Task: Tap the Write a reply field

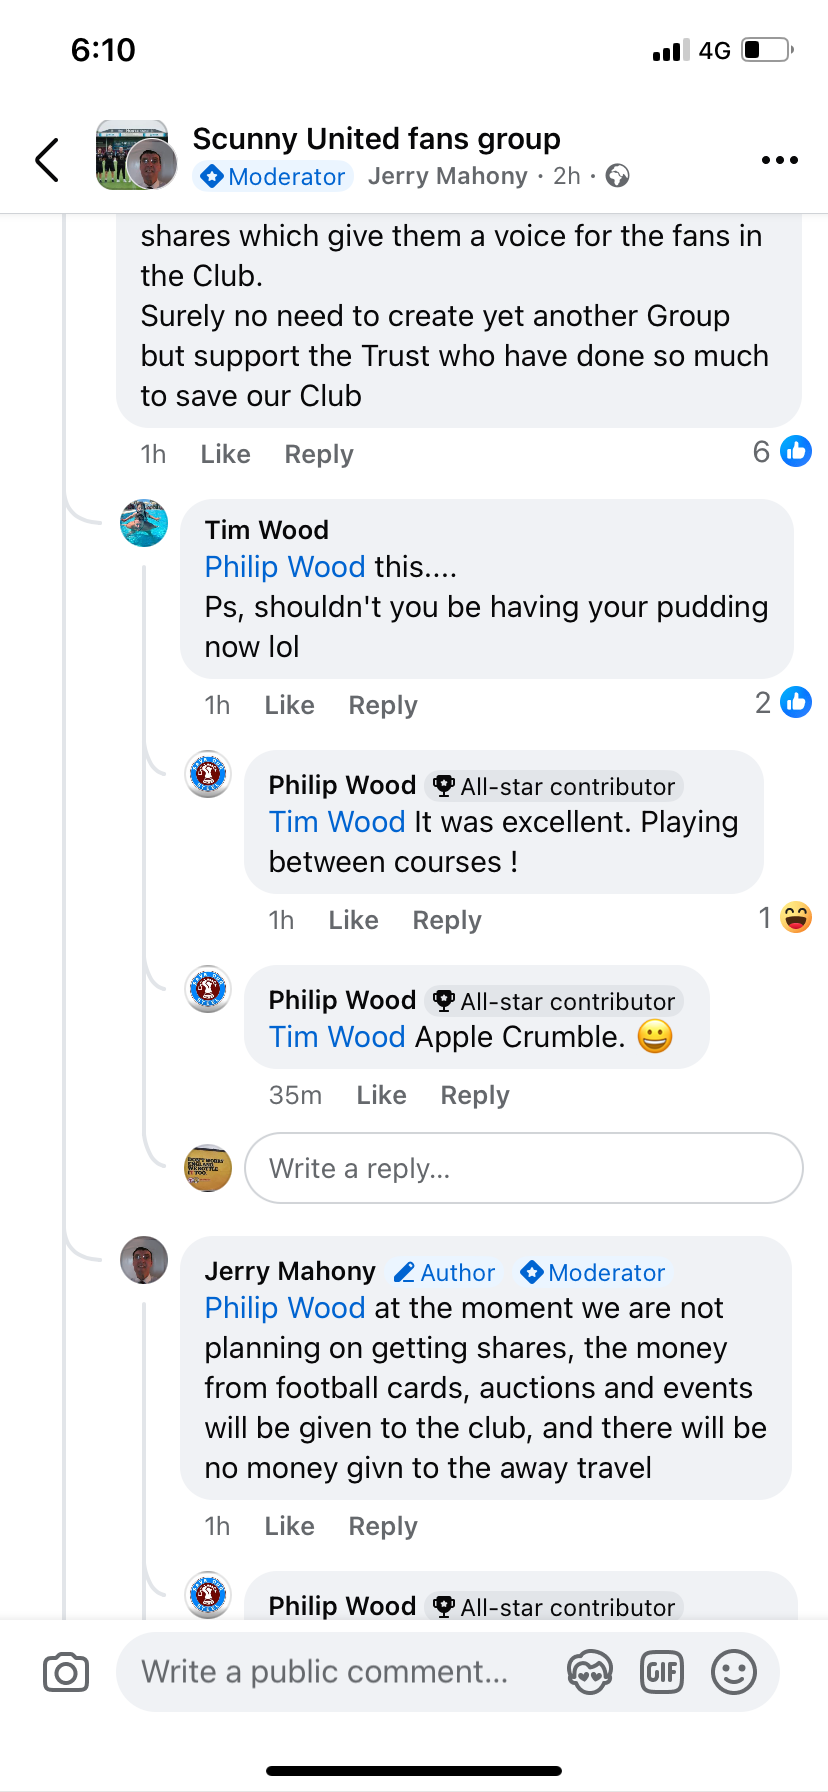Action: pyautogui.click(x=523, y=1168)
